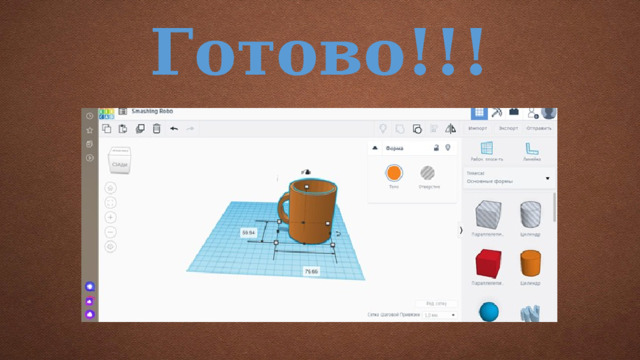
Task: Click the invite collaborator icon
Action: [532, 113]
